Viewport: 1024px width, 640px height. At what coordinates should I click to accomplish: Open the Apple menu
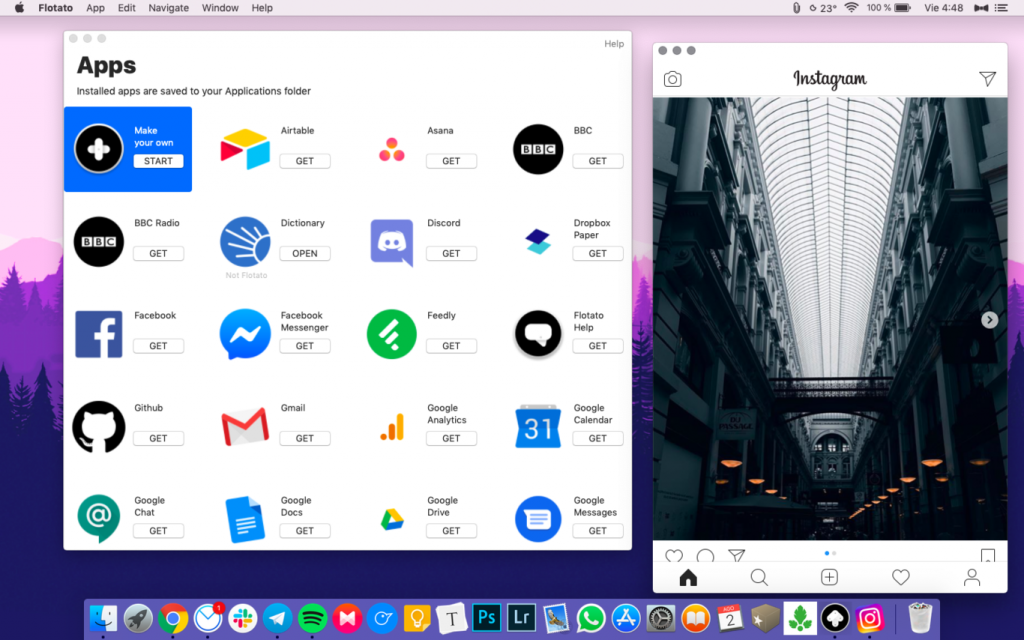coord(20,8)
